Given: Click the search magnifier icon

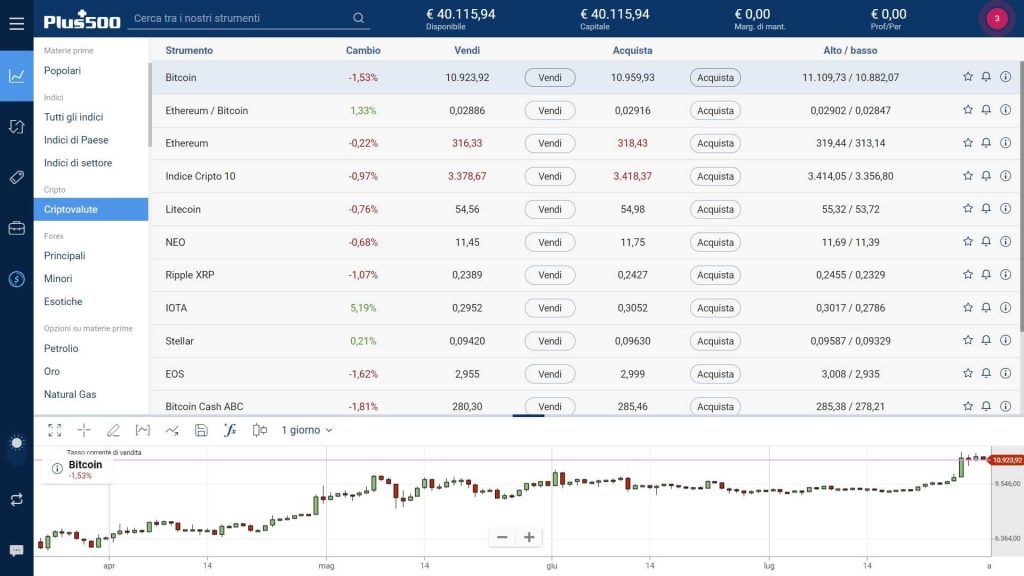Looking at the screenshot, I should click(359, 18).
